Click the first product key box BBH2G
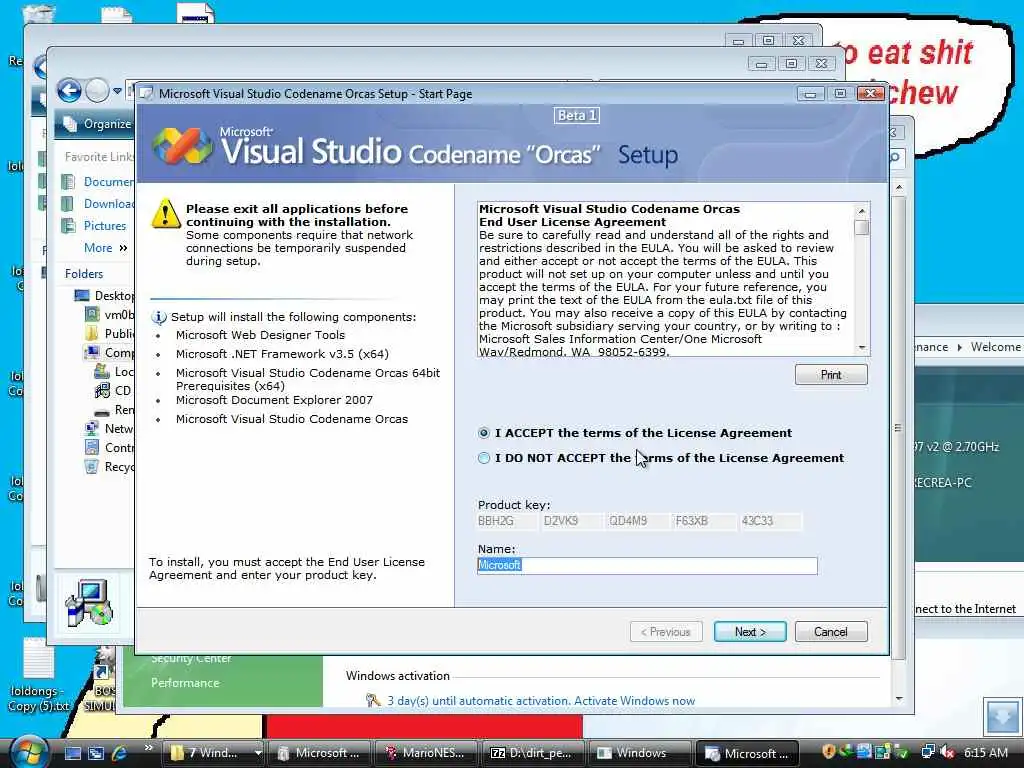This screenshot has height=768, width=1024. [x=507, y=521]
